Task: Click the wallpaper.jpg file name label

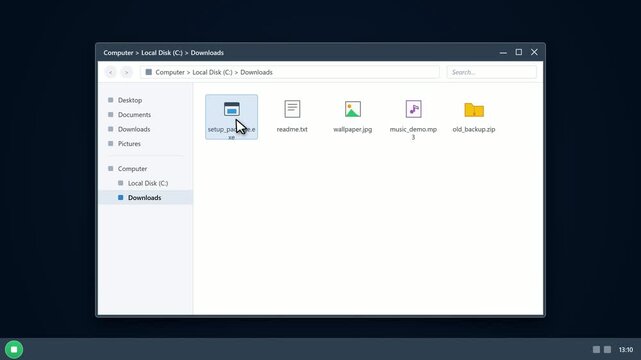Action: (352, 129)
